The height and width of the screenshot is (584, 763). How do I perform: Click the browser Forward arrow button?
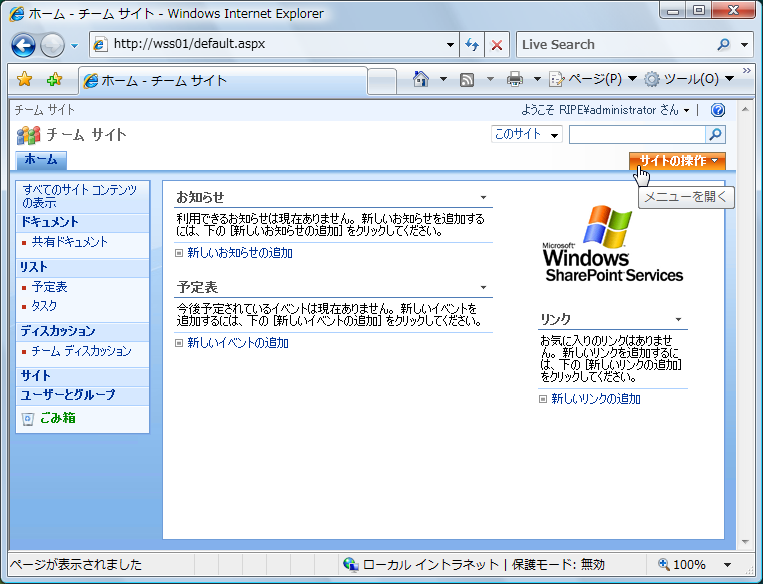pyautogui.click(x=52, y=45)
